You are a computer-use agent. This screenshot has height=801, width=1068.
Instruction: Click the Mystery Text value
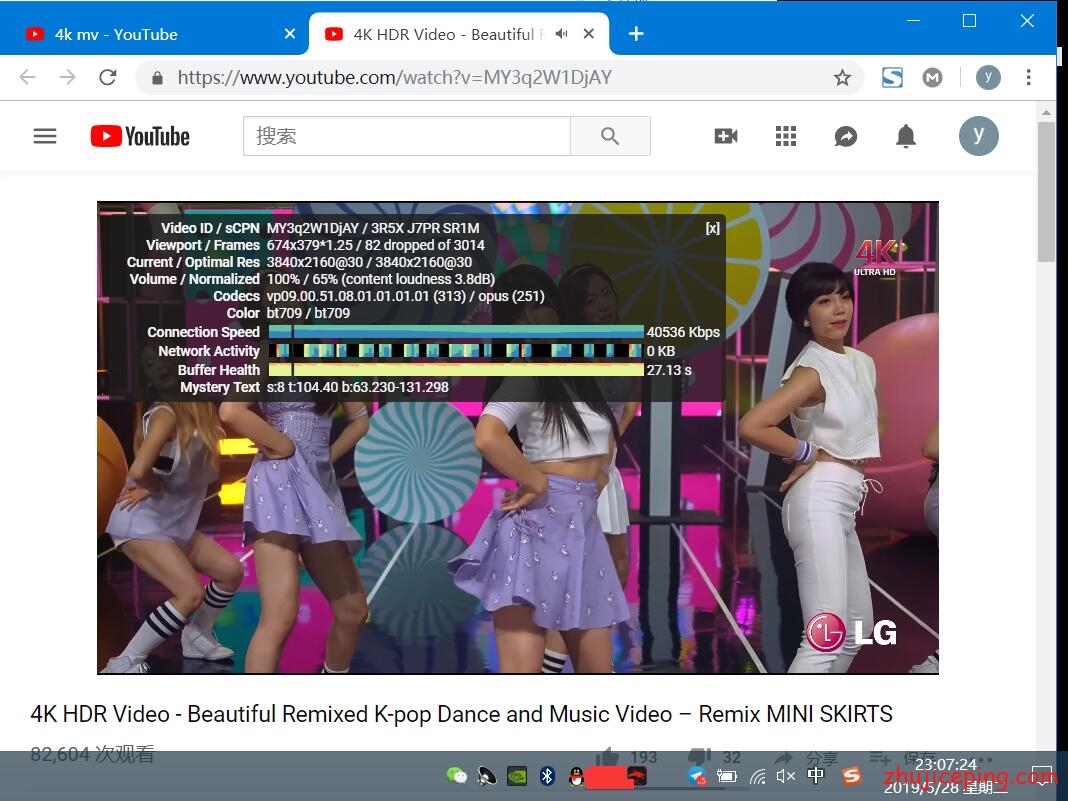(358, 387)
